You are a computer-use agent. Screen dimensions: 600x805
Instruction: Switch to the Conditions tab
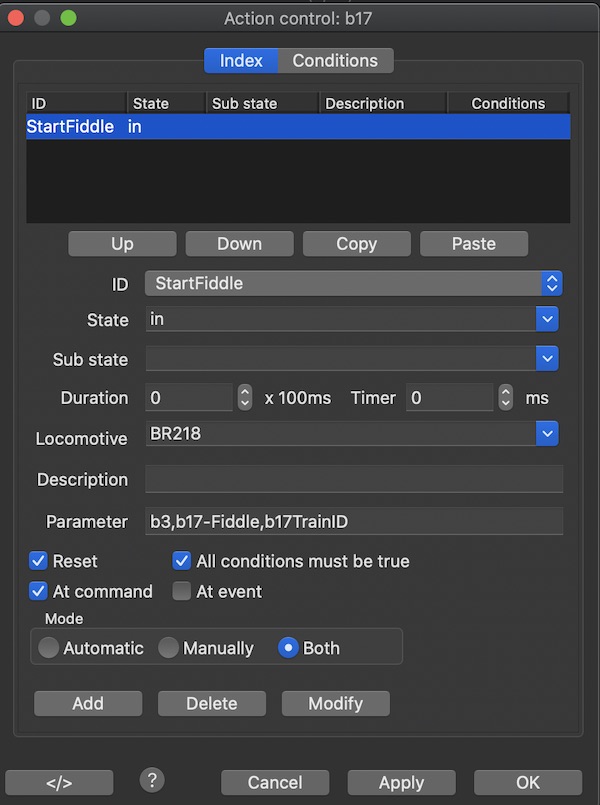pyautogui.click(x=335, y=61)
